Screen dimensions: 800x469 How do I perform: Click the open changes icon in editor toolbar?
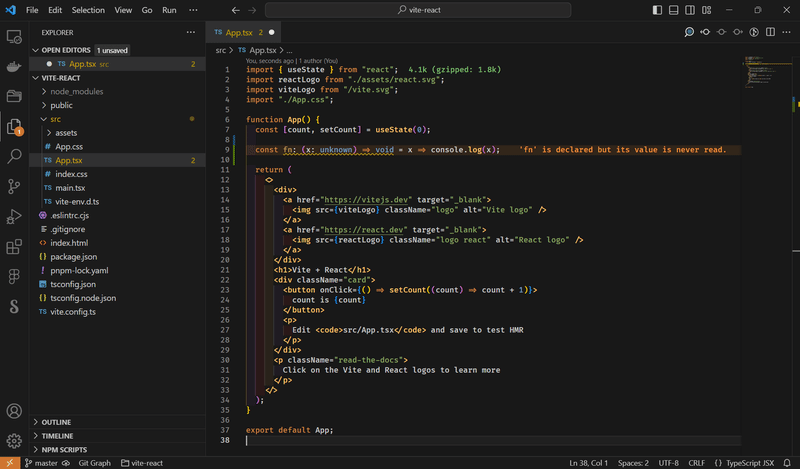point(705,32)
